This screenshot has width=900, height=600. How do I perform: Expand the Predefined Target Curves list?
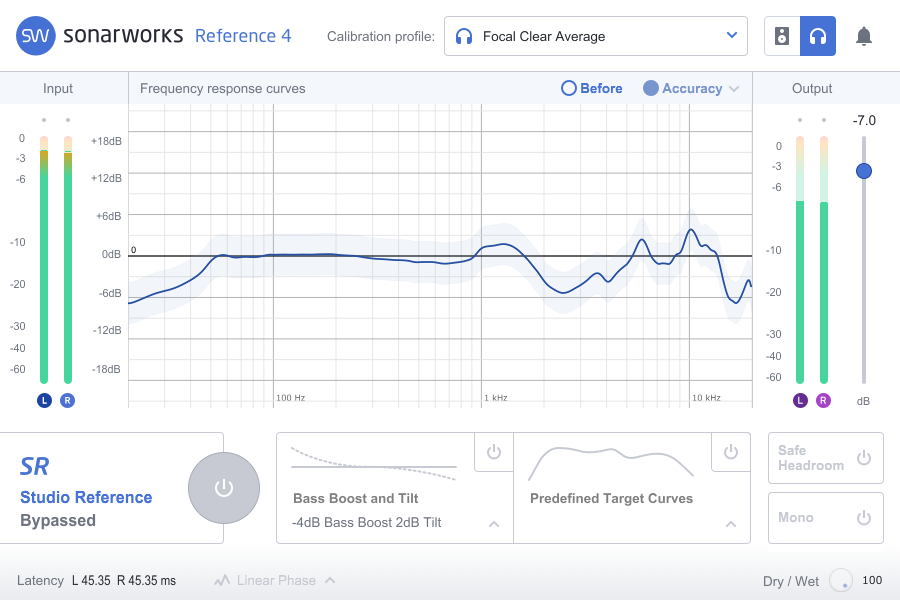click(x=730, y=523)
